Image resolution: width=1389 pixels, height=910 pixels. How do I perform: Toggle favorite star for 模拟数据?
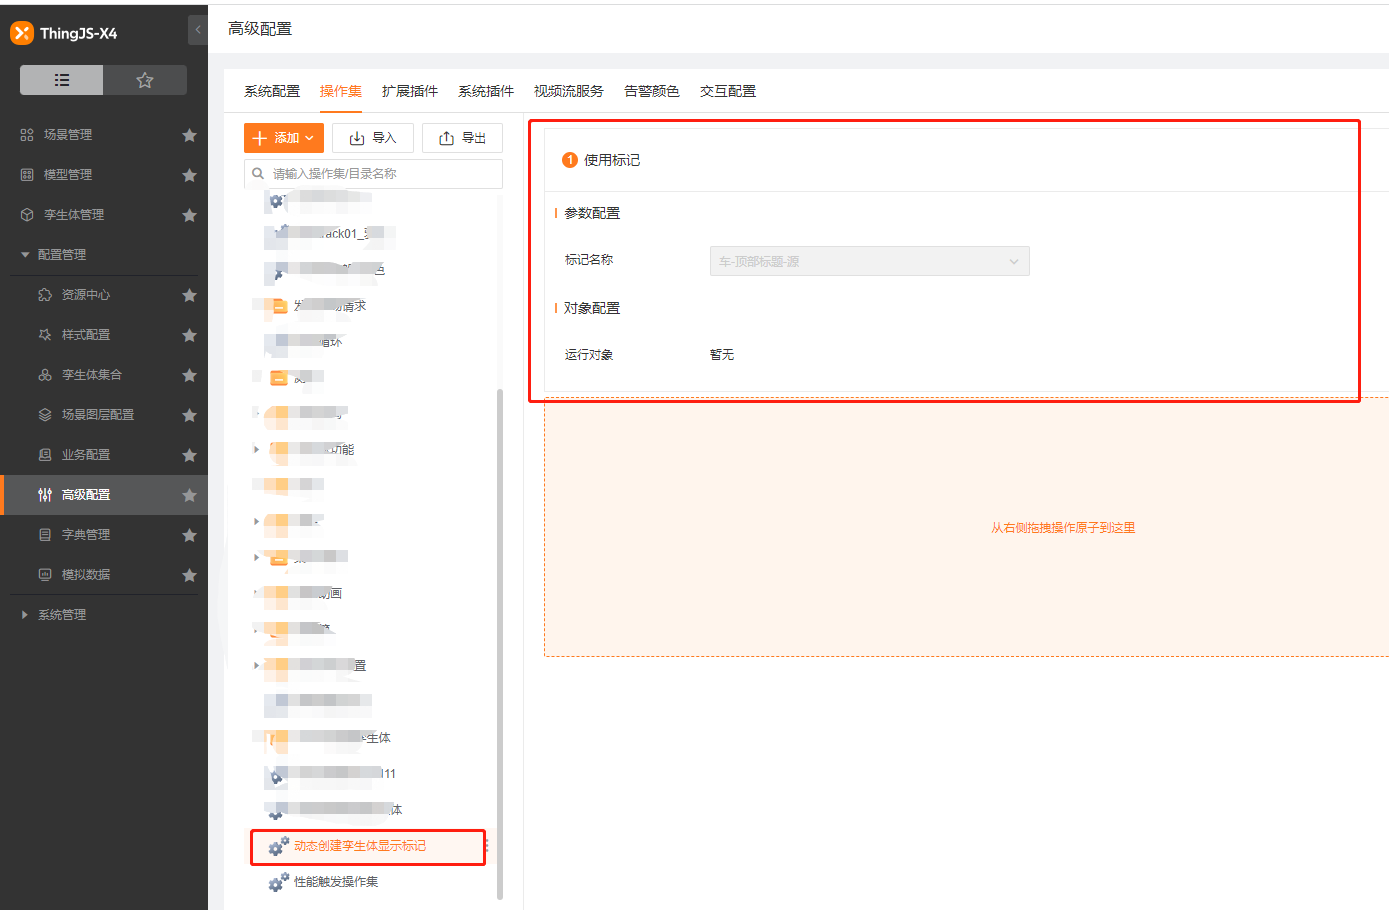pos(189,575)
